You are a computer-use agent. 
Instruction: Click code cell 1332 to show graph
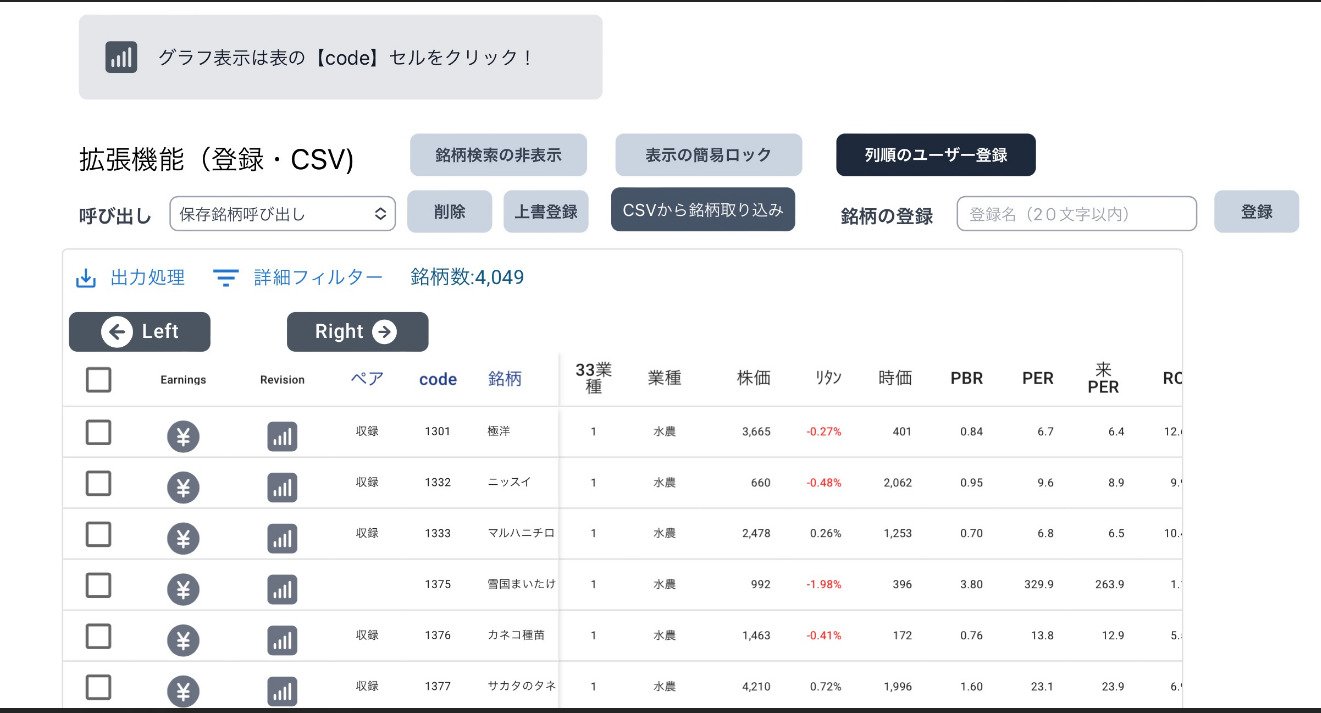point(438,482)
